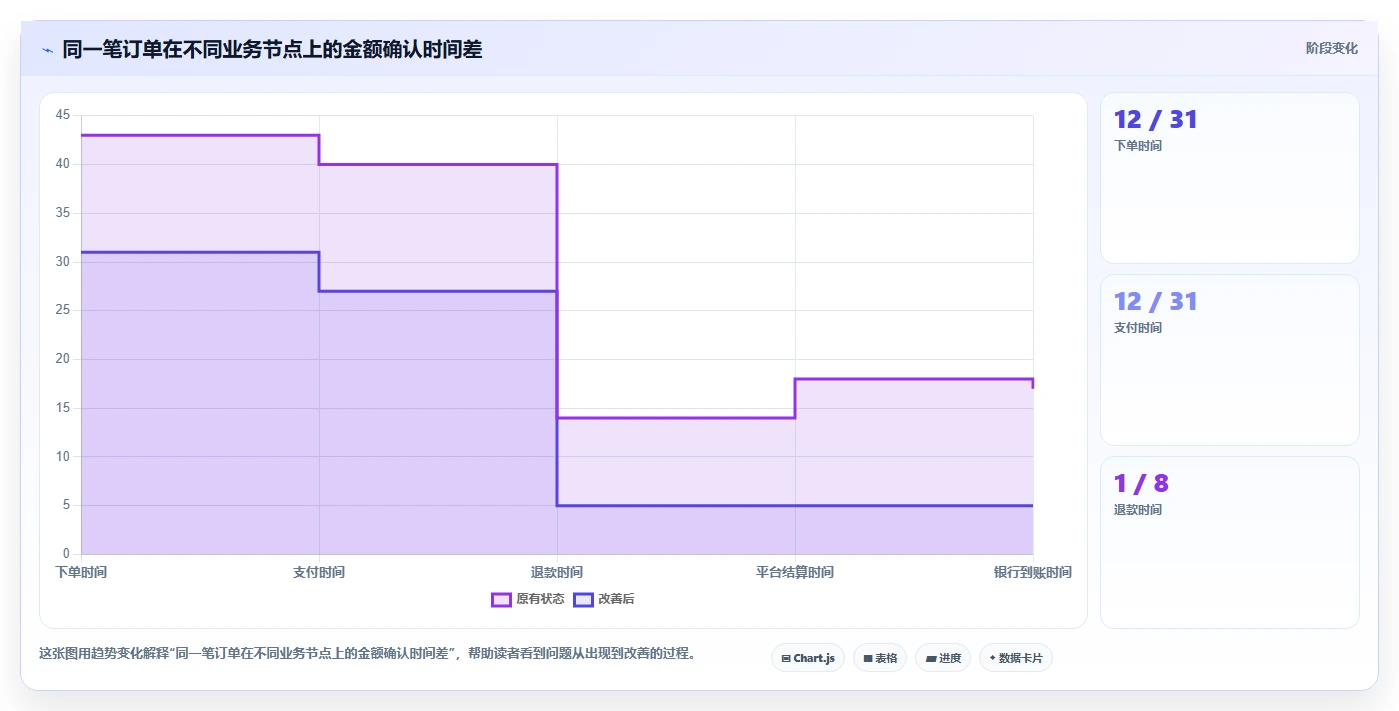
Task: Click the chart title heading text
Action: point(272,49)
